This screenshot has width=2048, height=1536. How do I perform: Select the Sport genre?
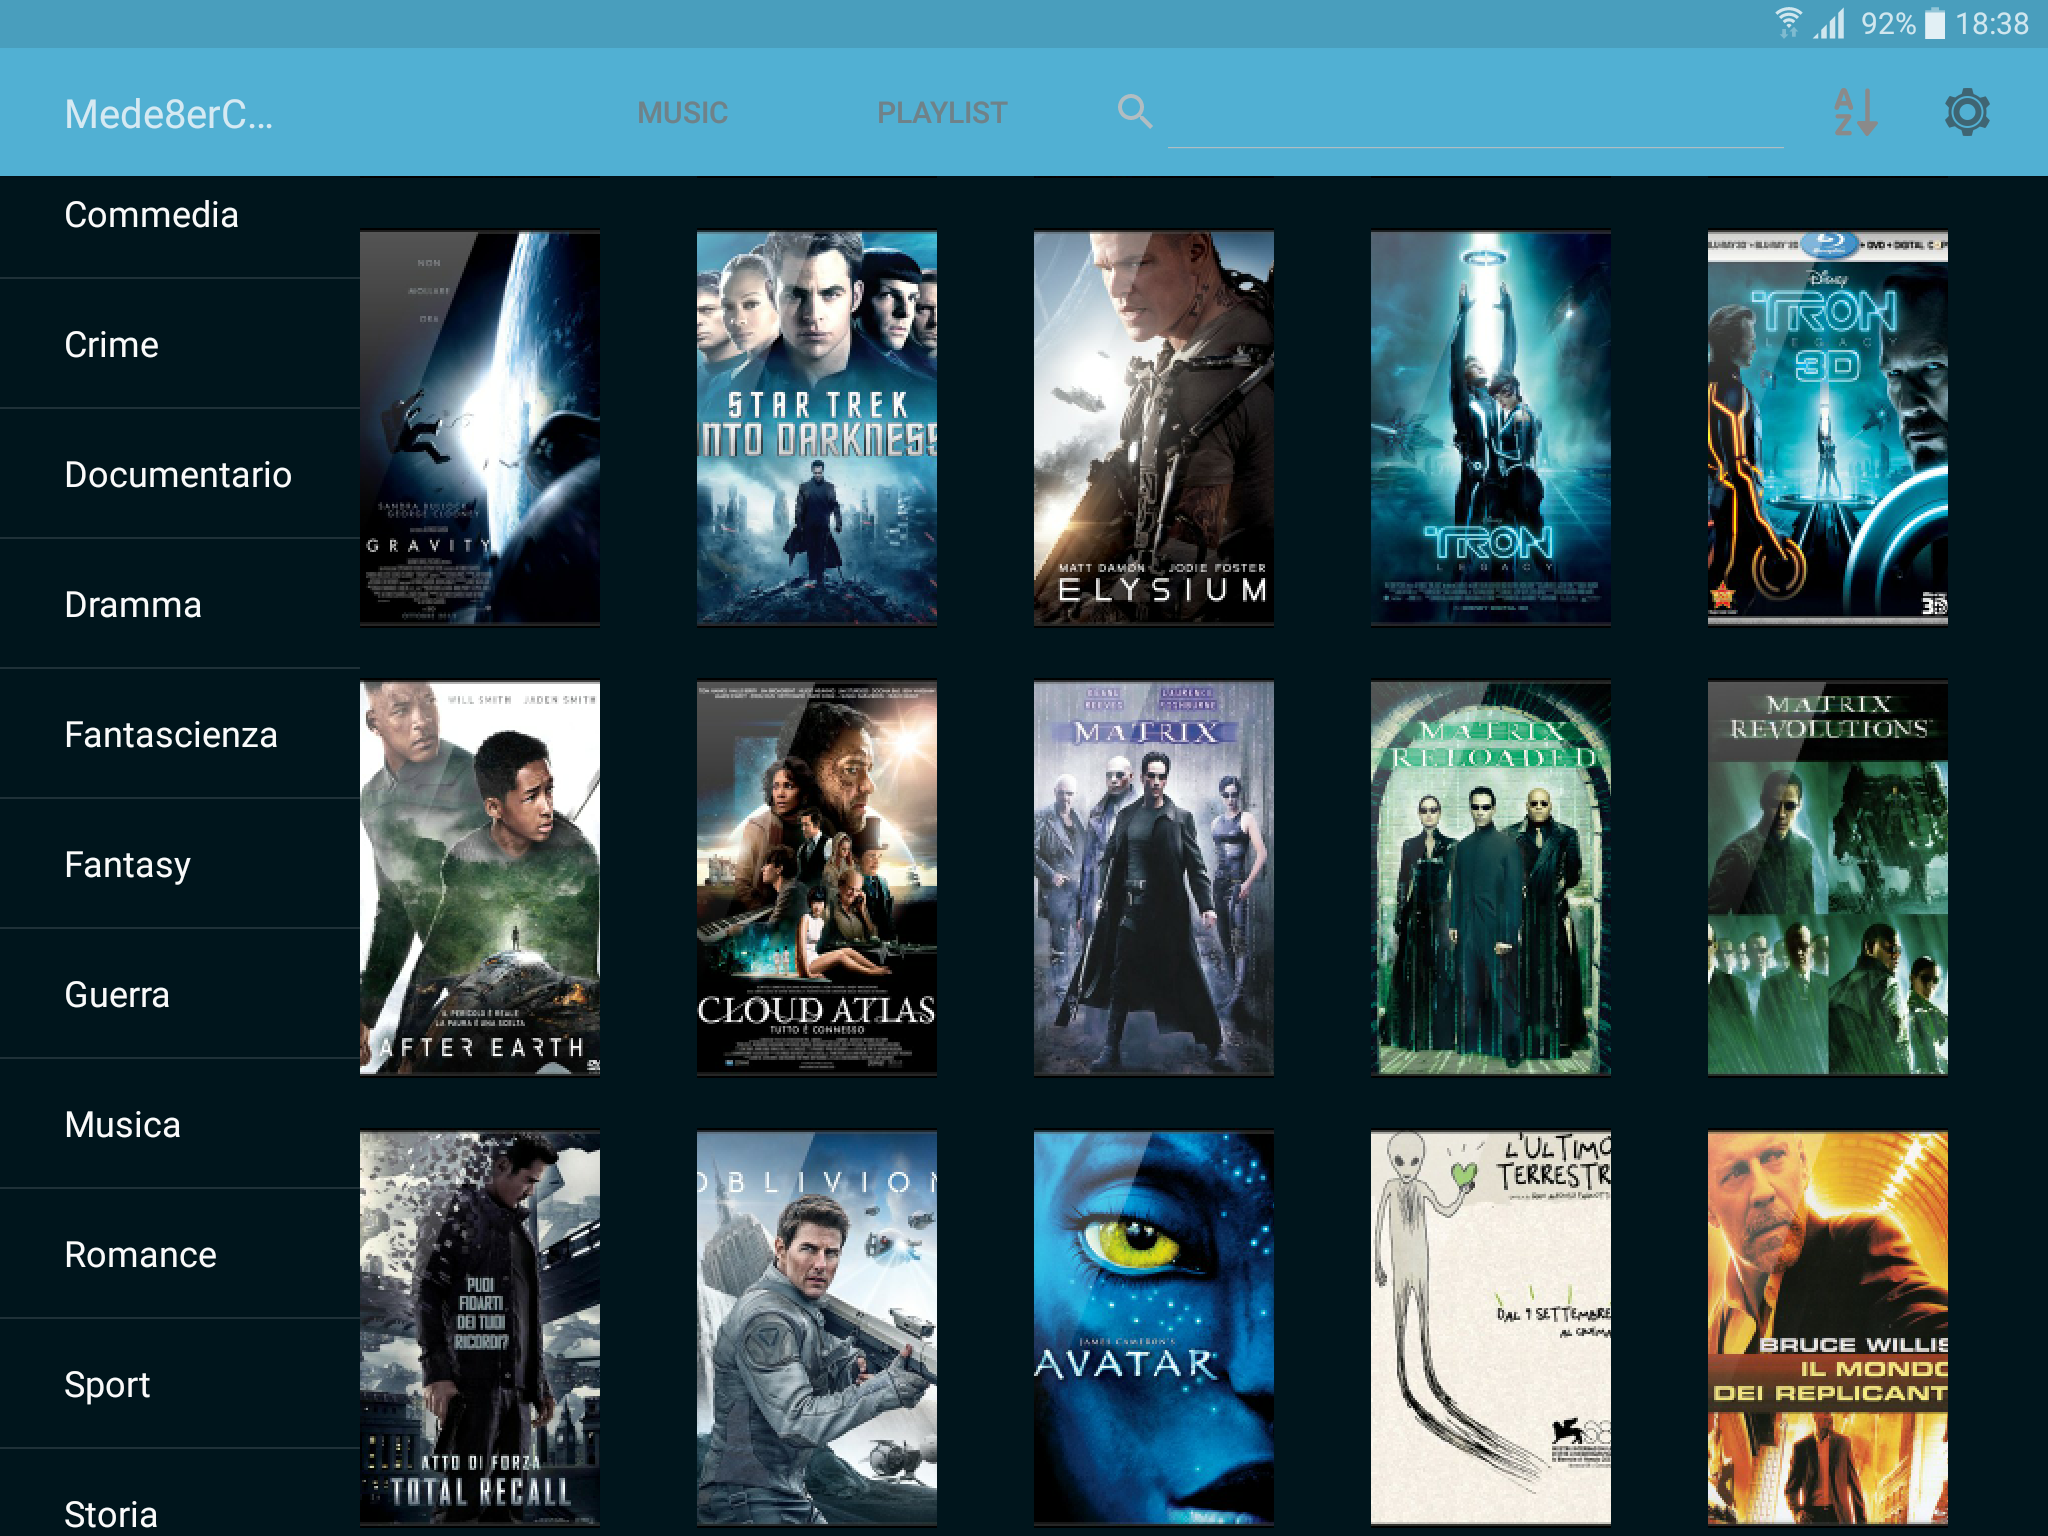coord(180,1384)
